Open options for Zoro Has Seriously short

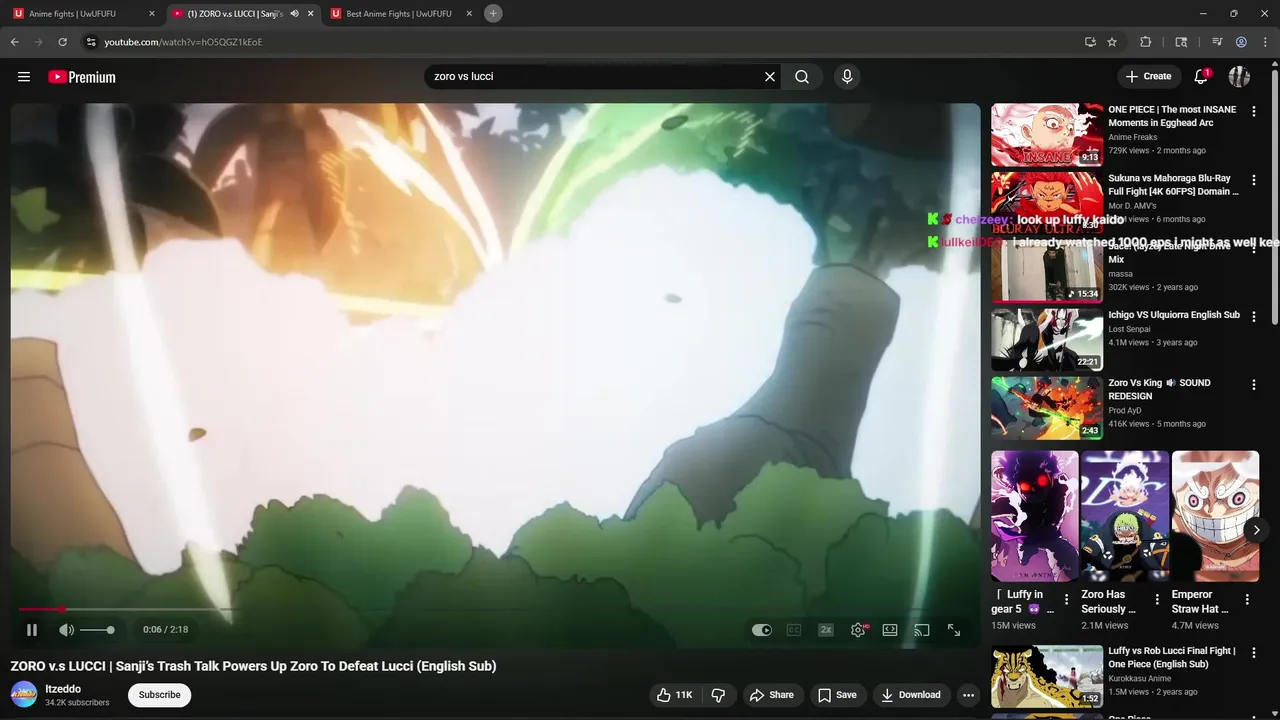[x=1157, y=600]
